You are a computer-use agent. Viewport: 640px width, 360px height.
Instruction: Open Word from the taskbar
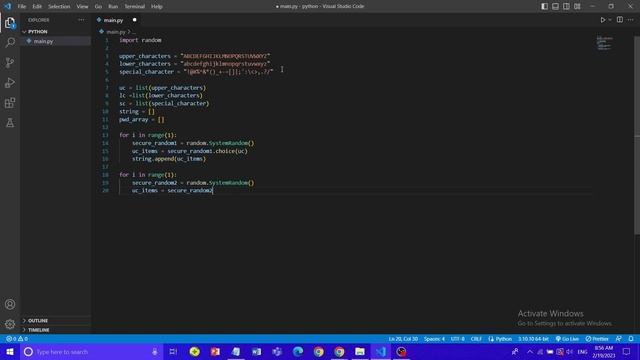pos(256,352)
